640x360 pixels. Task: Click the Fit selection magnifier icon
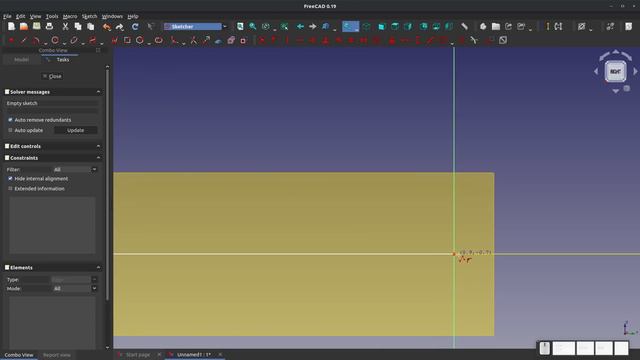click(253, 27)
